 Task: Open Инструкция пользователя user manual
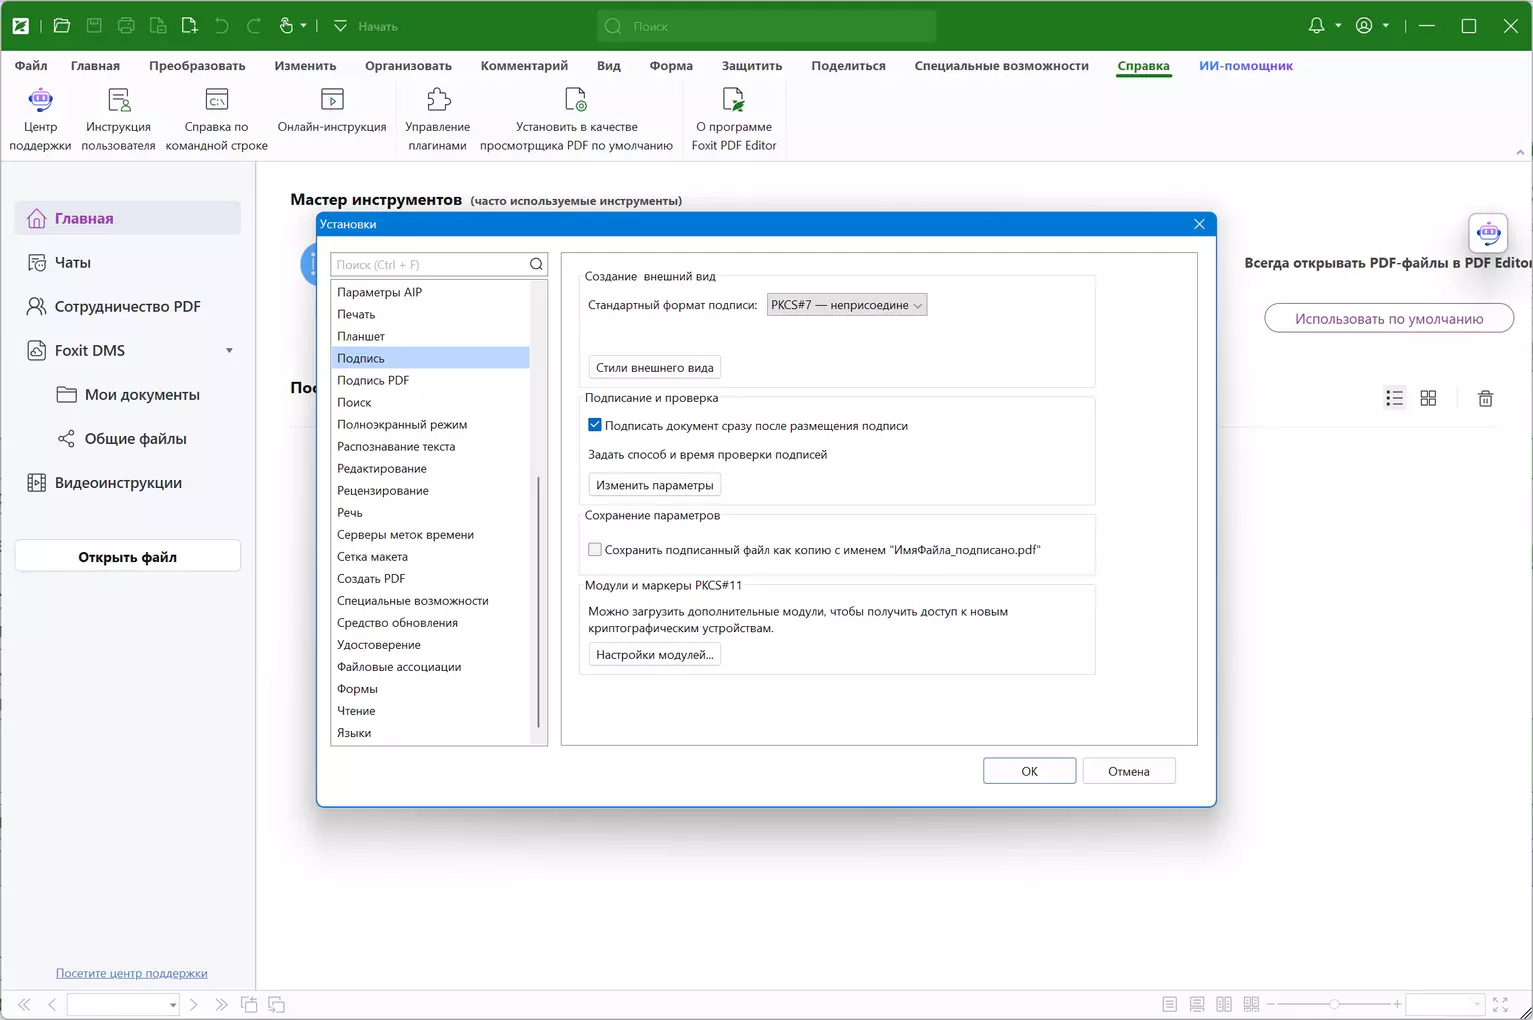(x=118, y=118)
